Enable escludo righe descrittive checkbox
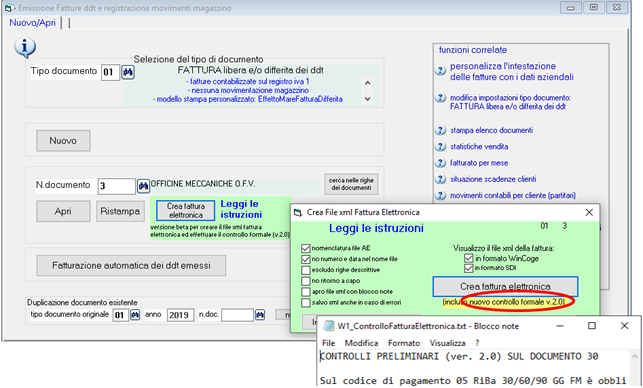Viewport: 643px width, 388px height. coord(305,270)
